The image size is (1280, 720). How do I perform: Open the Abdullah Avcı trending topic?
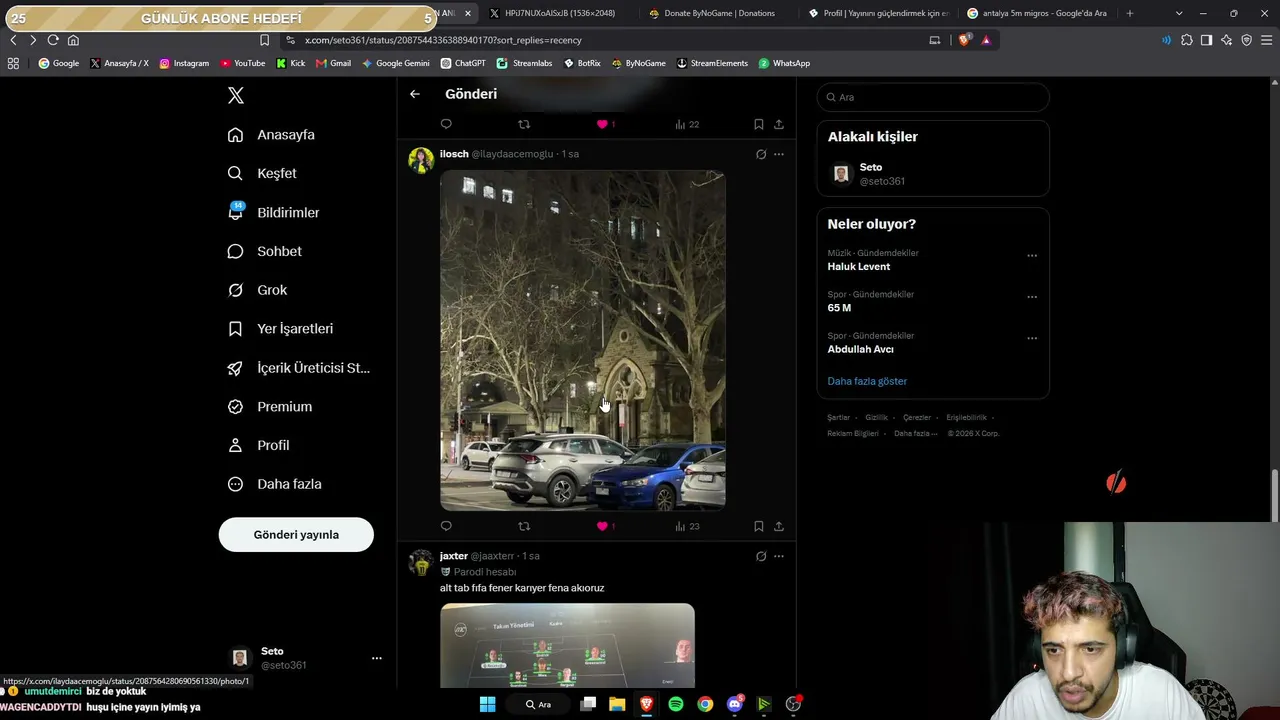coord(861,349)
